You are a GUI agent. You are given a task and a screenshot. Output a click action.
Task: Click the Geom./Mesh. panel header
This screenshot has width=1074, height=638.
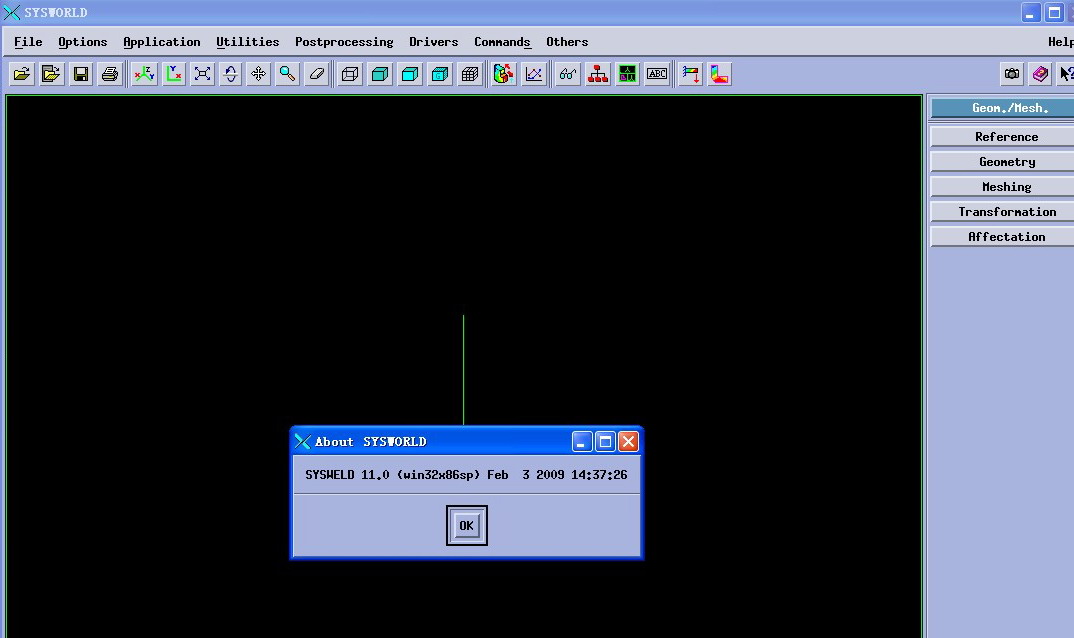[1002, 108]
